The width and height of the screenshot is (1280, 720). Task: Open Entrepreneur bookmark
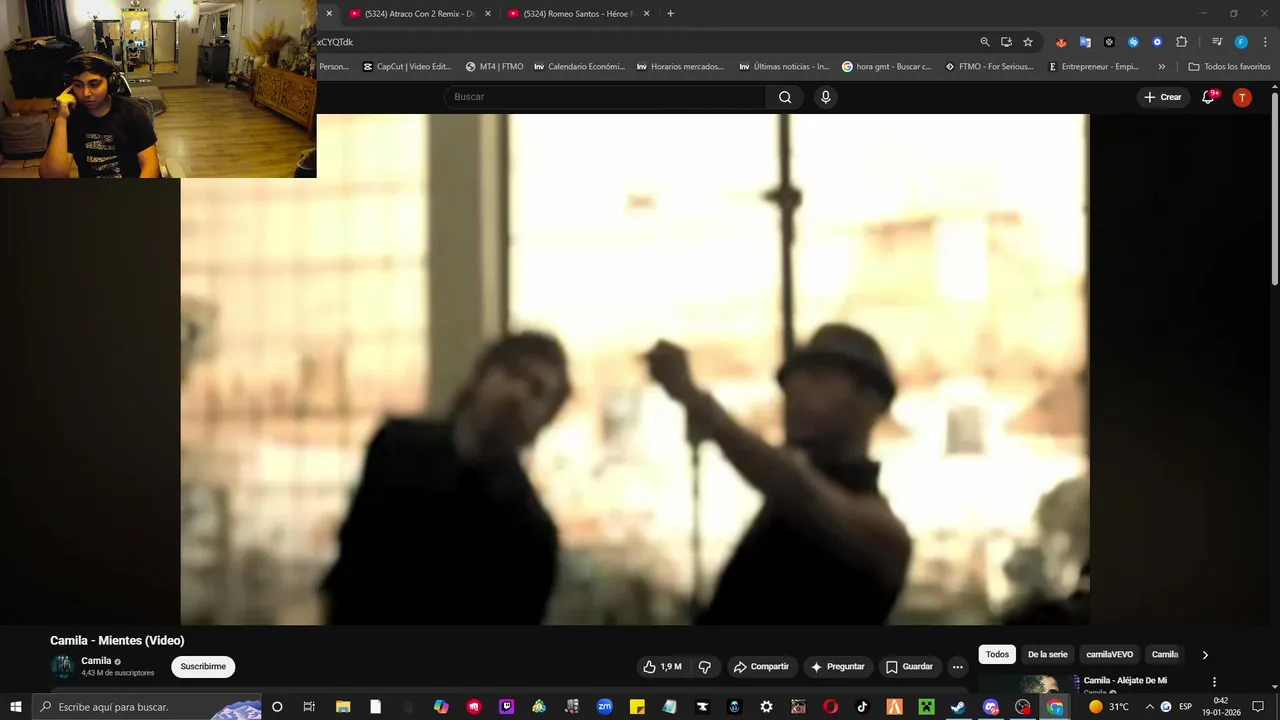[x=1094, y=67]
